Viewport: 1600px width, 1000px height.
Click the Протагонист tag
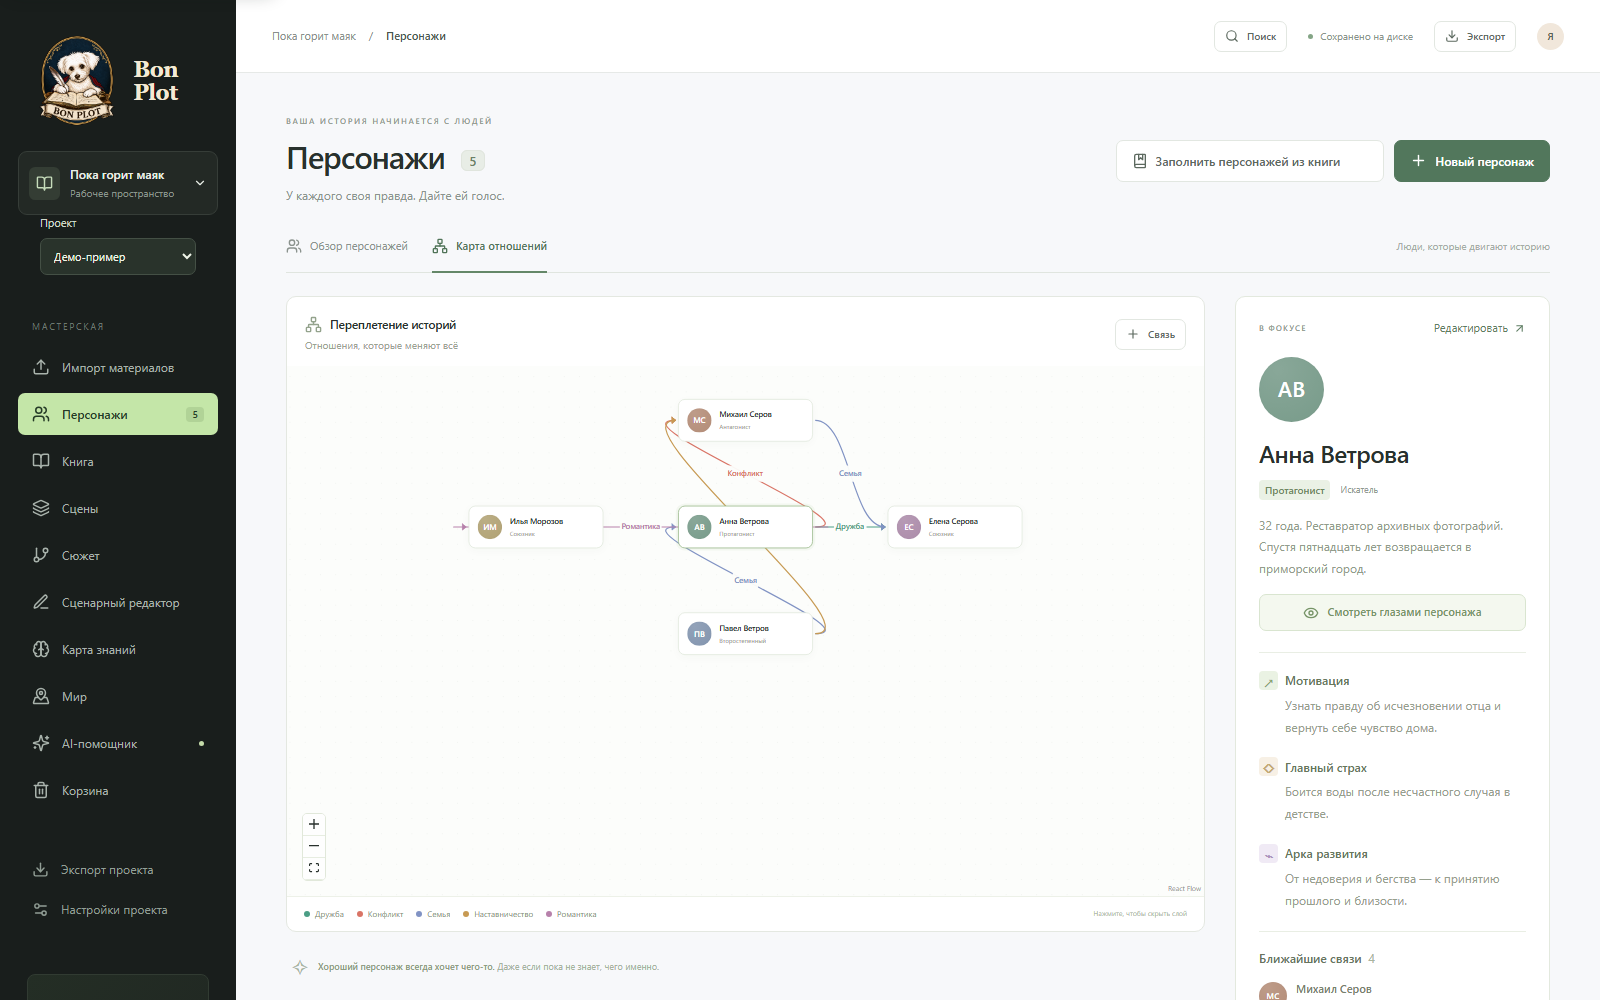point(1294,490)
